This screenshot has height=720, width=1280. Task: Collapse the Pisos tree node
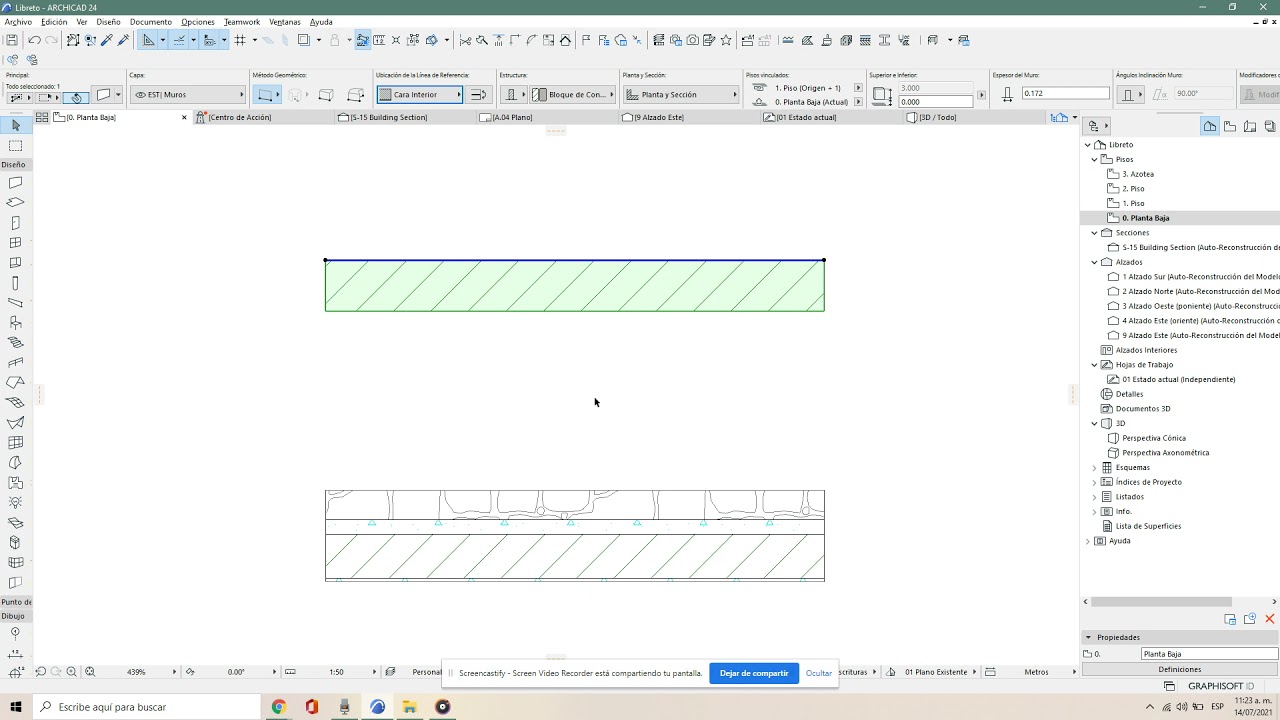pyautogui.click(x=1095, y=159)
